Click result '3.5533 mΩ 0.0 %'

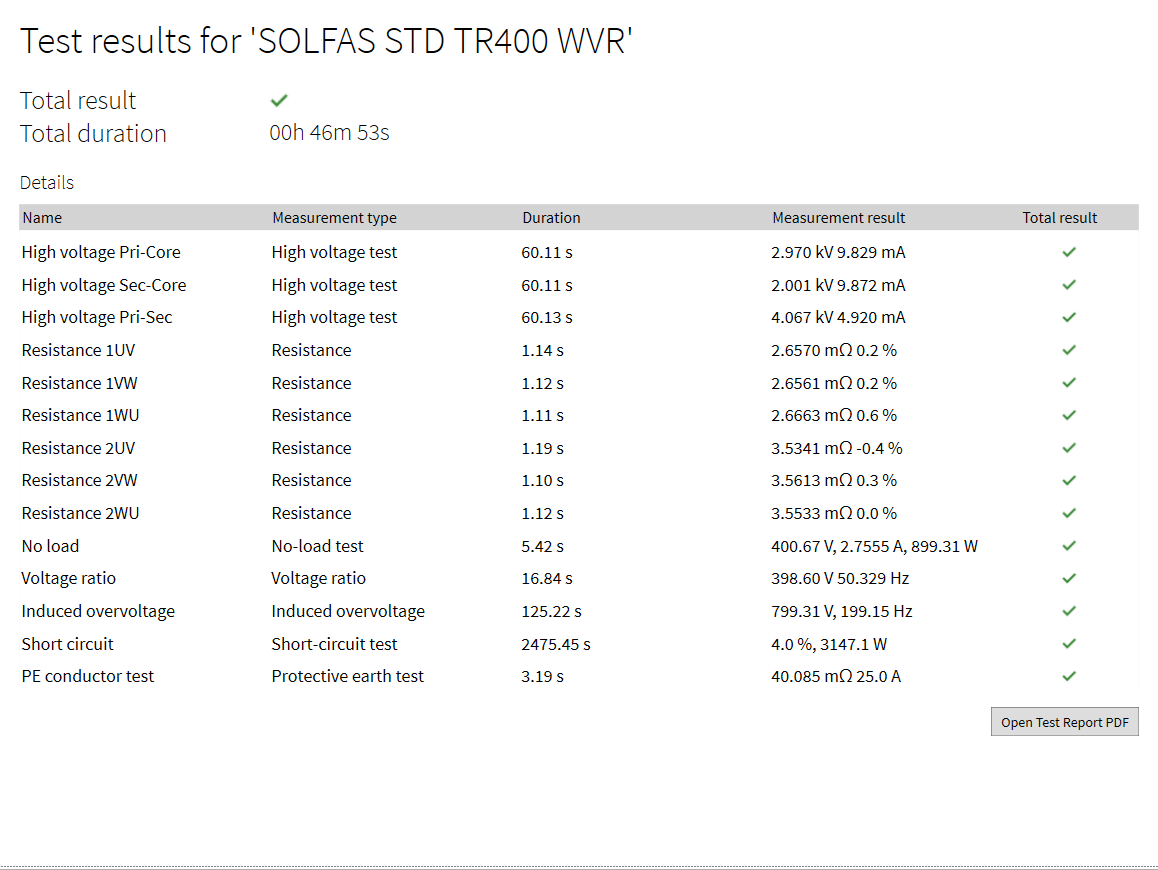click(x=834, y=513)
